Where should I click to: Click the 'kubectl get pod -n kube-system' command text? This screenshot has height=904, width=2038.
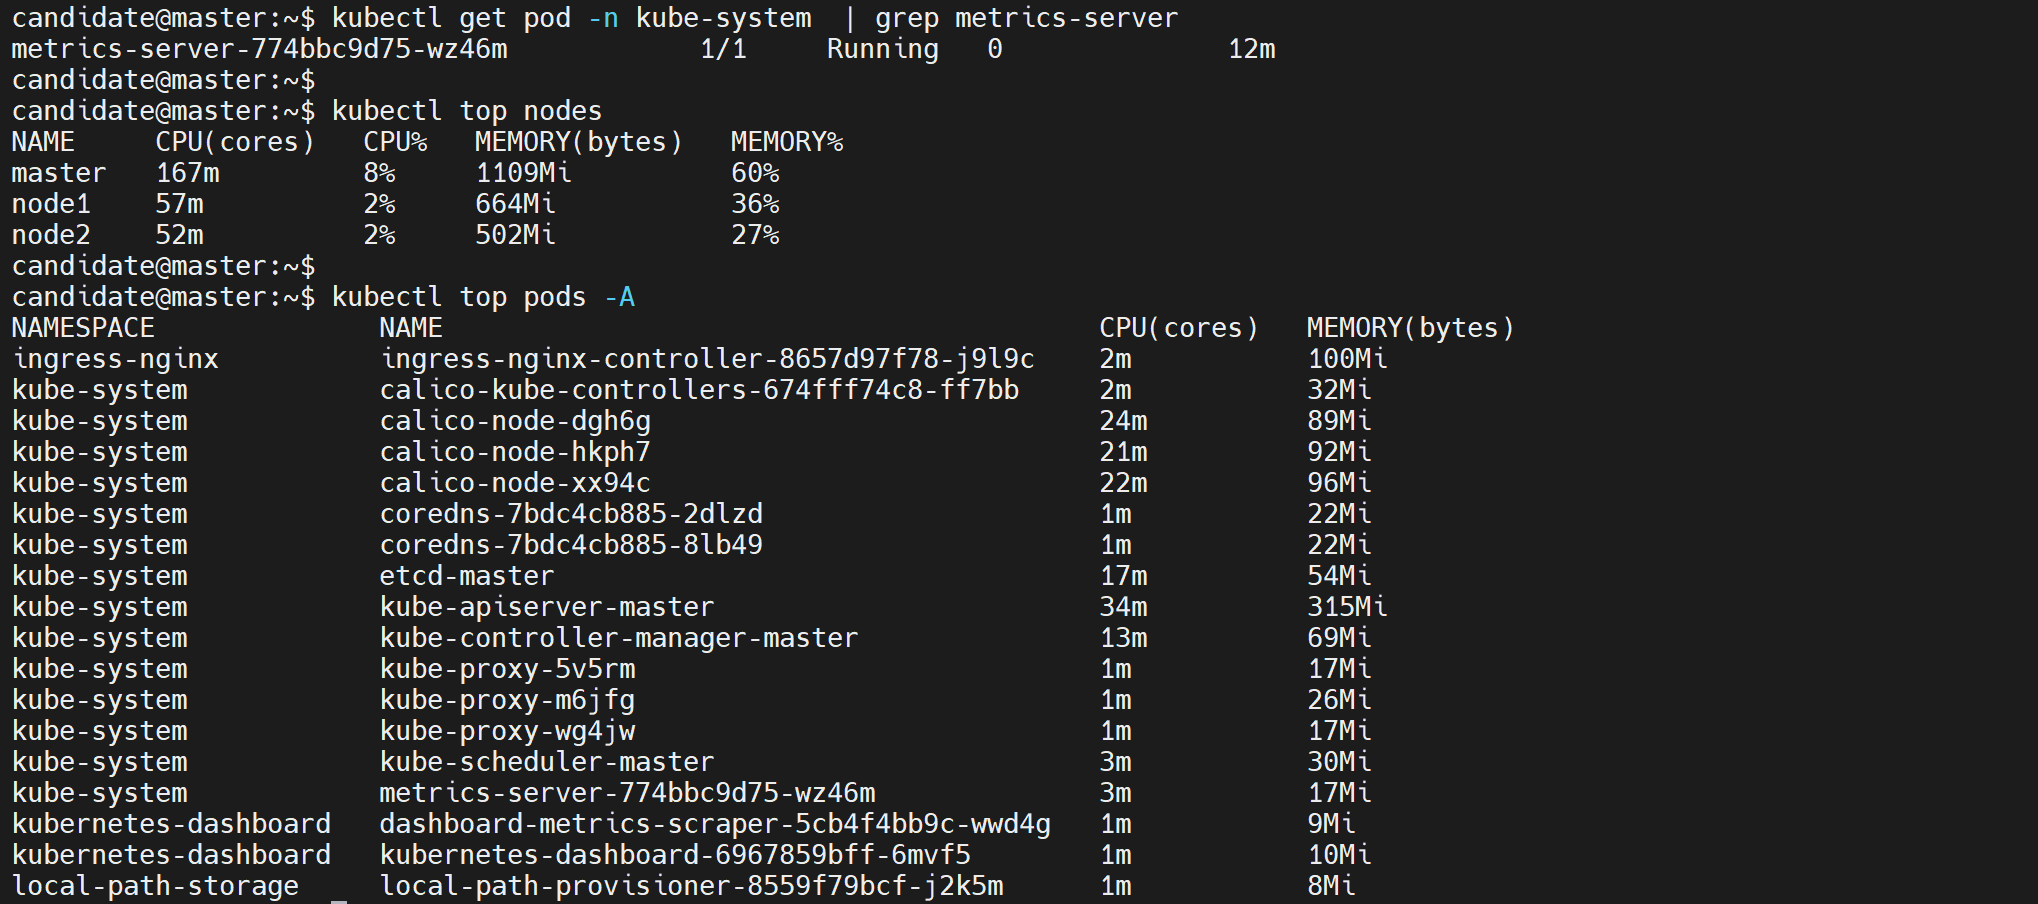572,18
